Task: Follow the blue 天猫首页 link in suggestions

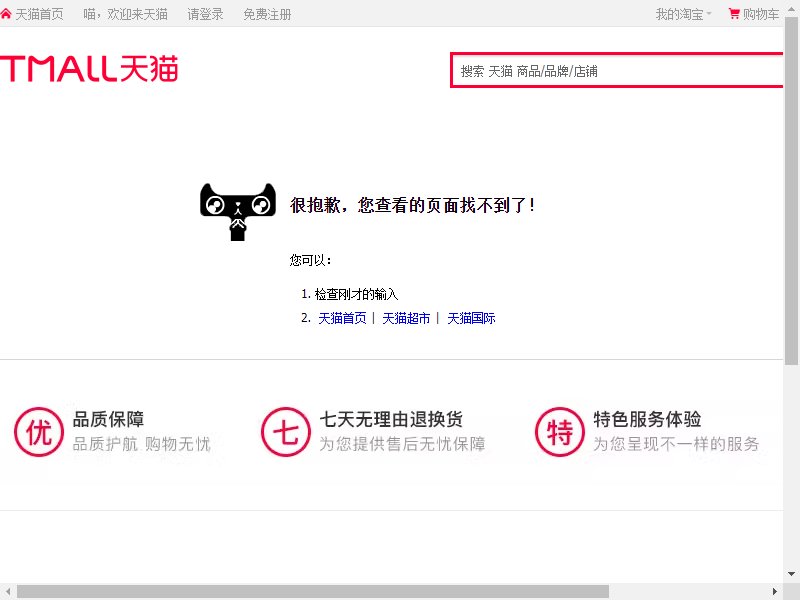Action: [342, 318]
